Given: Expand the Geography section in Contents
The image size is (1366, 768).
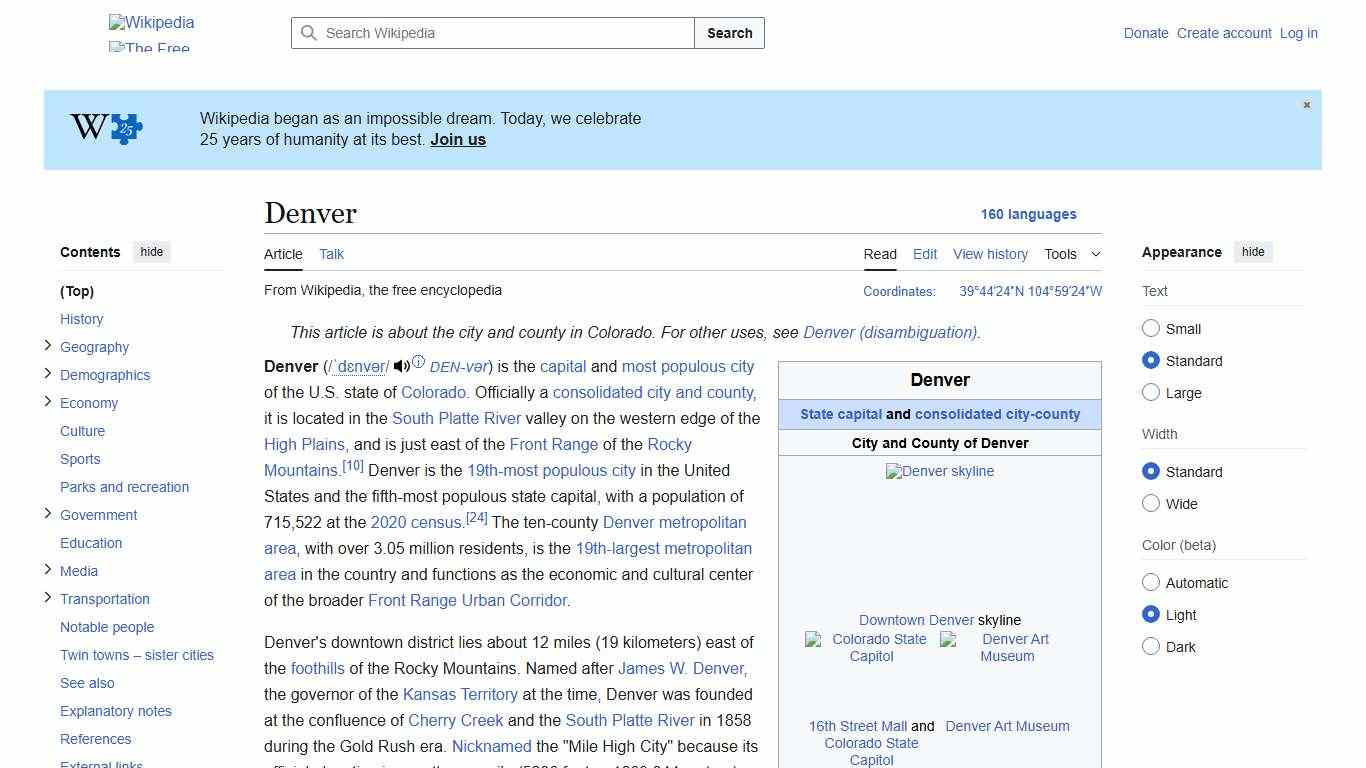Looking at the screenshot, I should pyautogui.click(x=47, y=346).
